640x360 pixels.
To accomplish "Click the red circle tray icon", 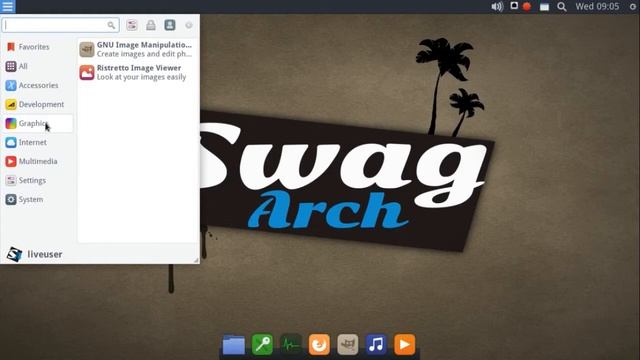I will [527, 7].
